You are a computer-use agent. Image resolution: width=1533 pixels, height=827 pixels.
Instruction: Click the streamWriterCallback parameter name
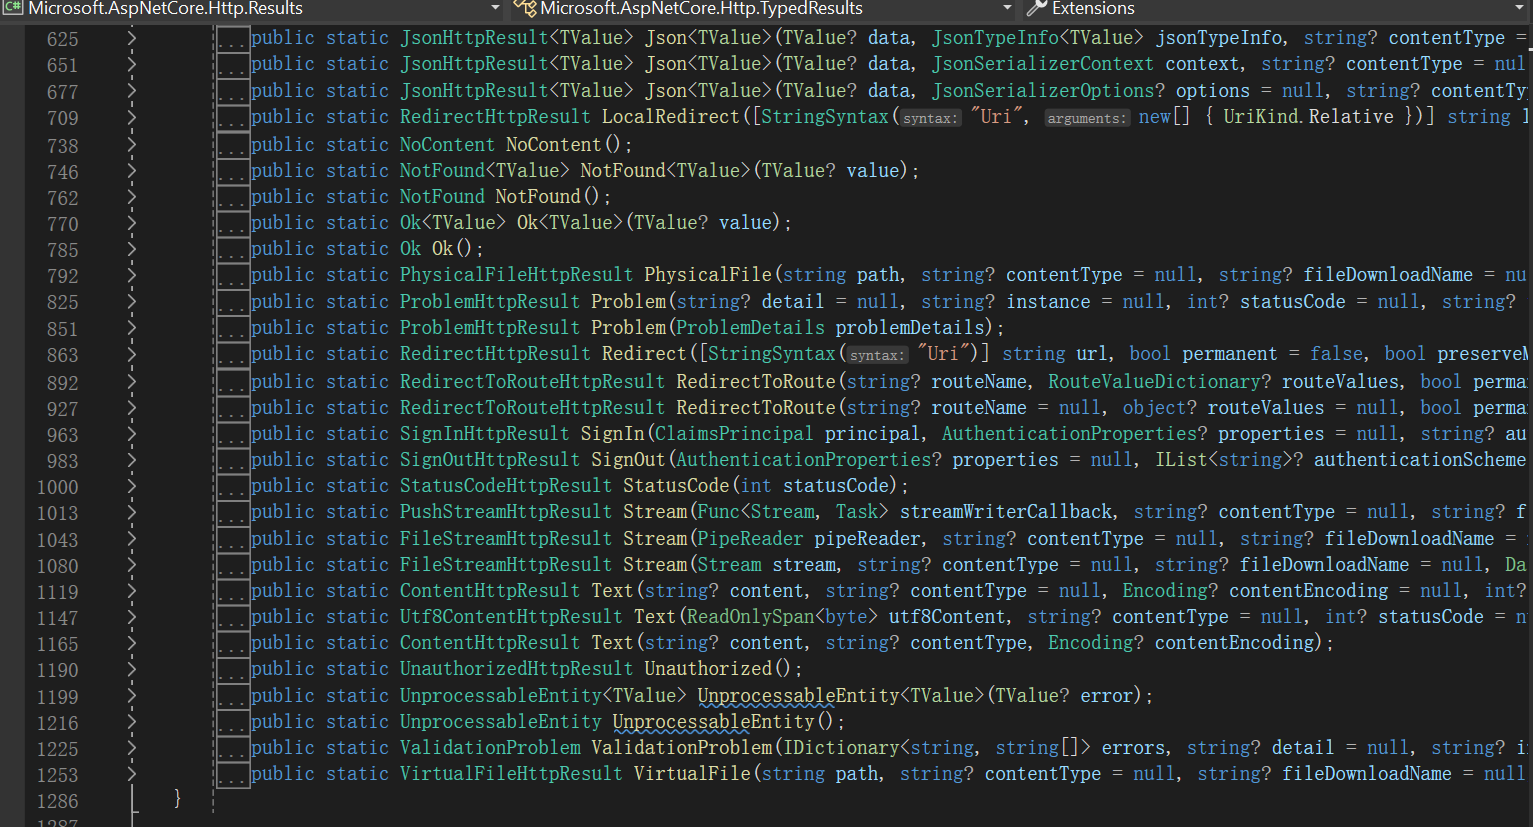click(1006, 512)
